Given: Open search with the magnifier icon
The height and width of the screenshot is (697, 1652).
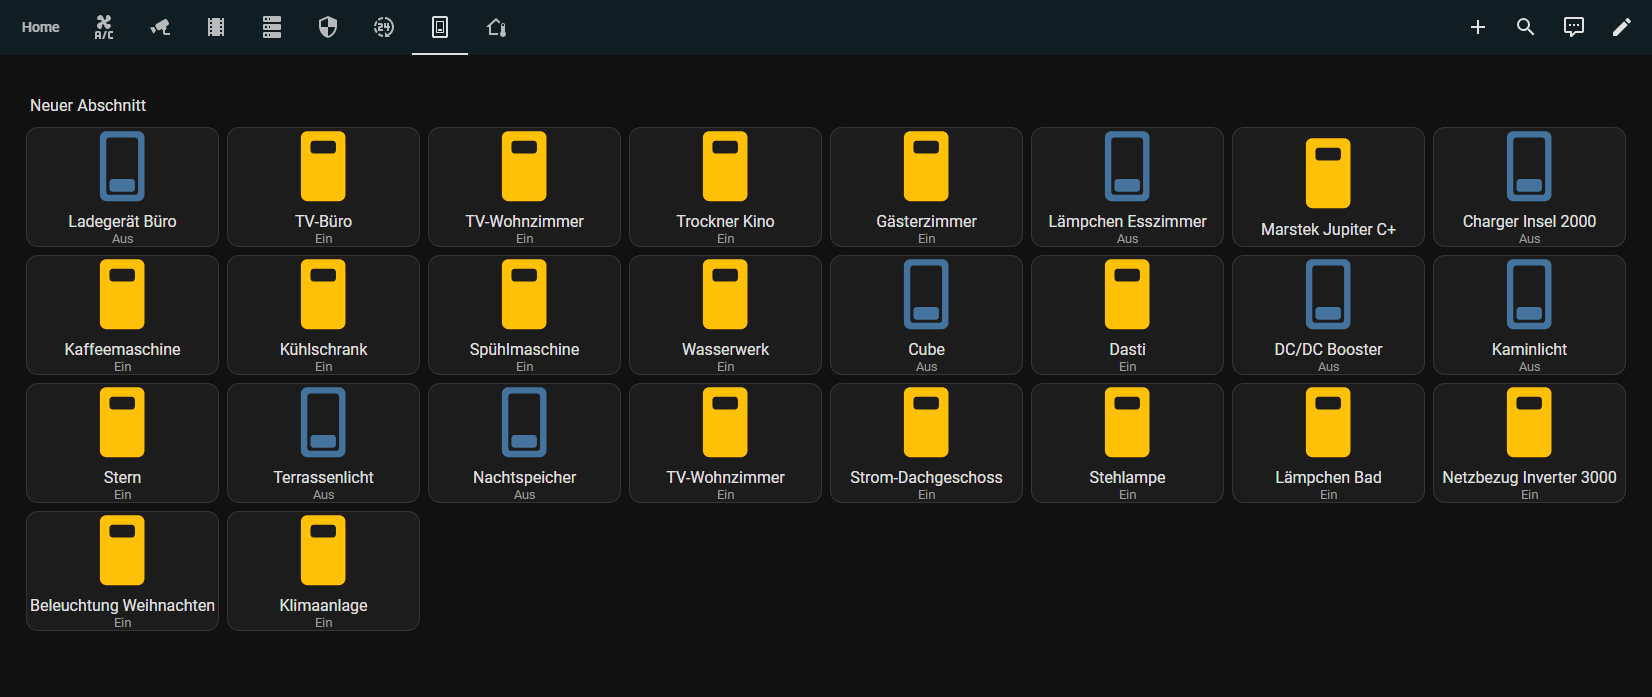Looking at the screenshot, I should pyautogui.click(x=1526, y=27).
